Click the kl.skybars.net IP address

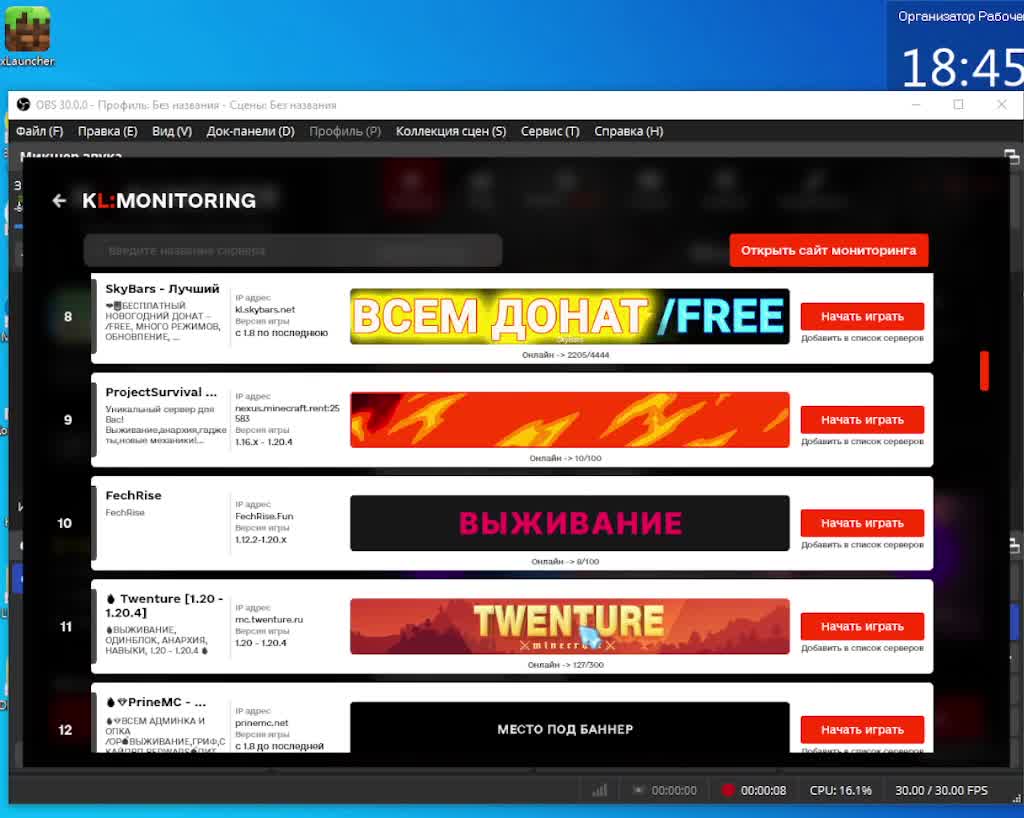pyautogui.click(x=265, y=309)
